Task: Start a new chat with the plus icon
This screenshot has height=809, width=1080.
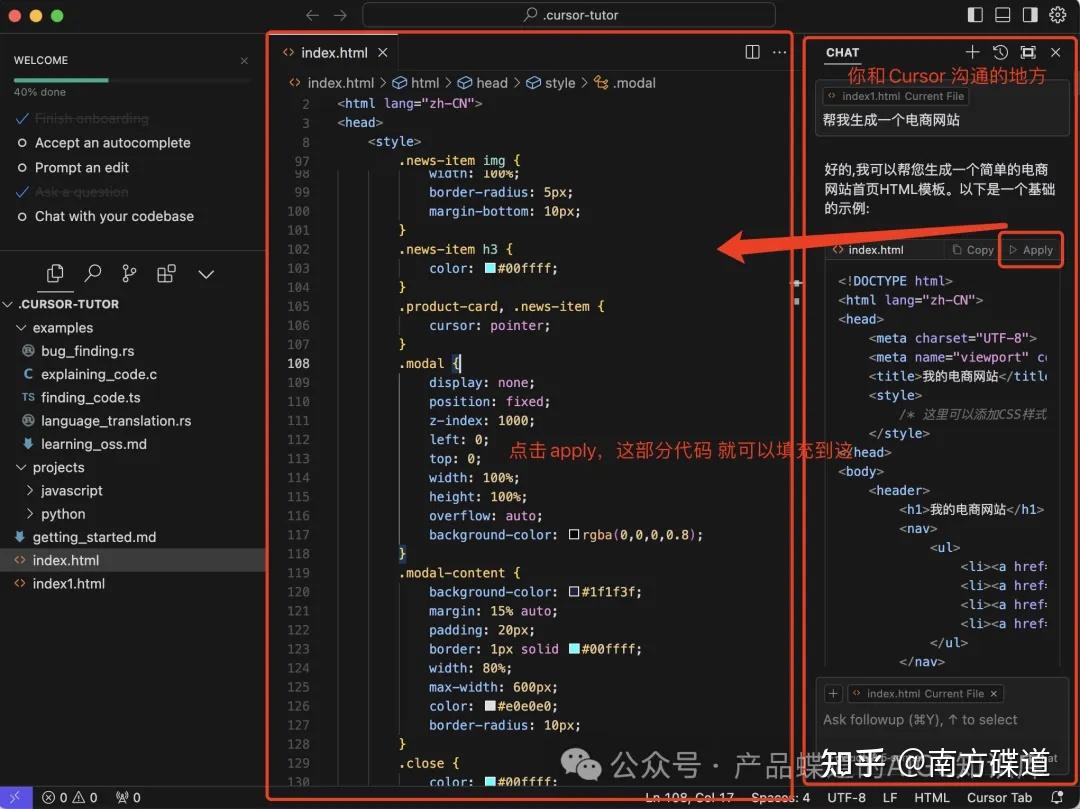Action: click(972, 52)
